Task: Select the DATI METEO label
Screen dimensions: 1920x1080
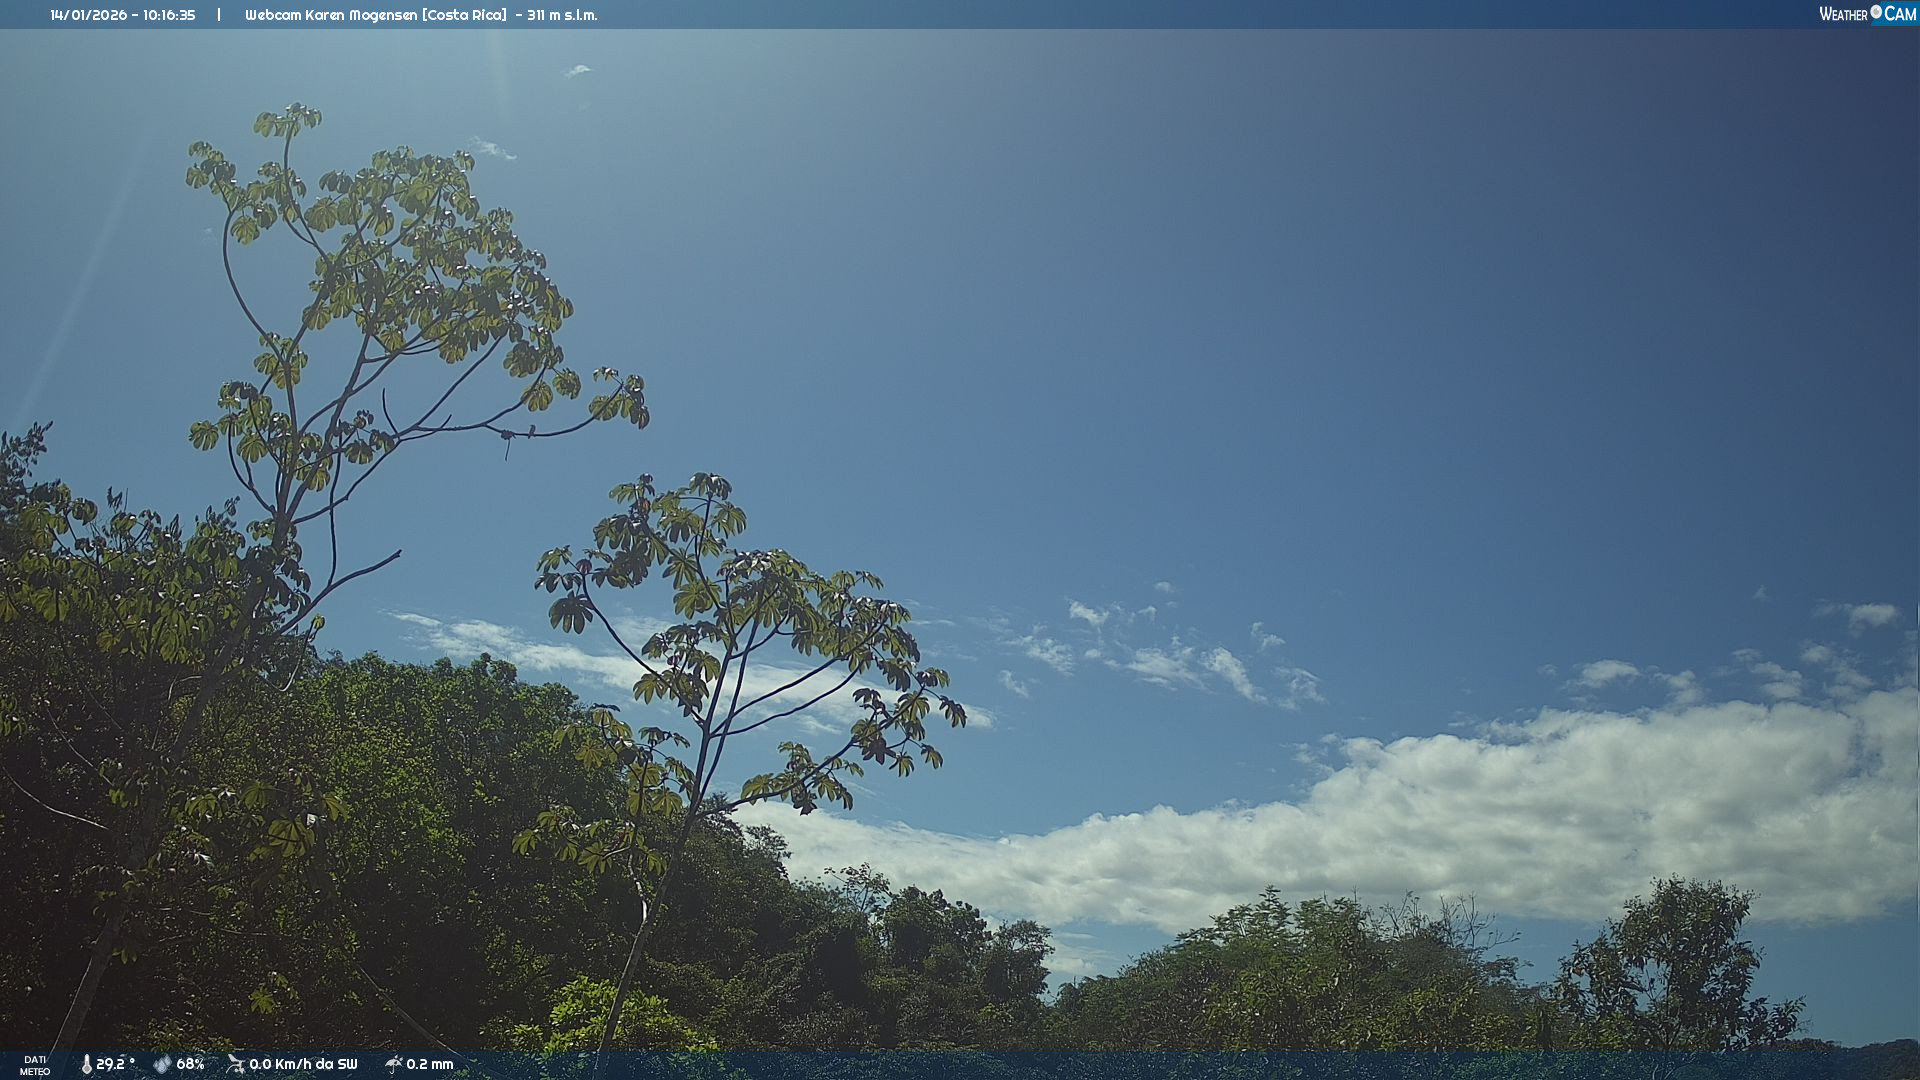Action: pos(35,1065)
